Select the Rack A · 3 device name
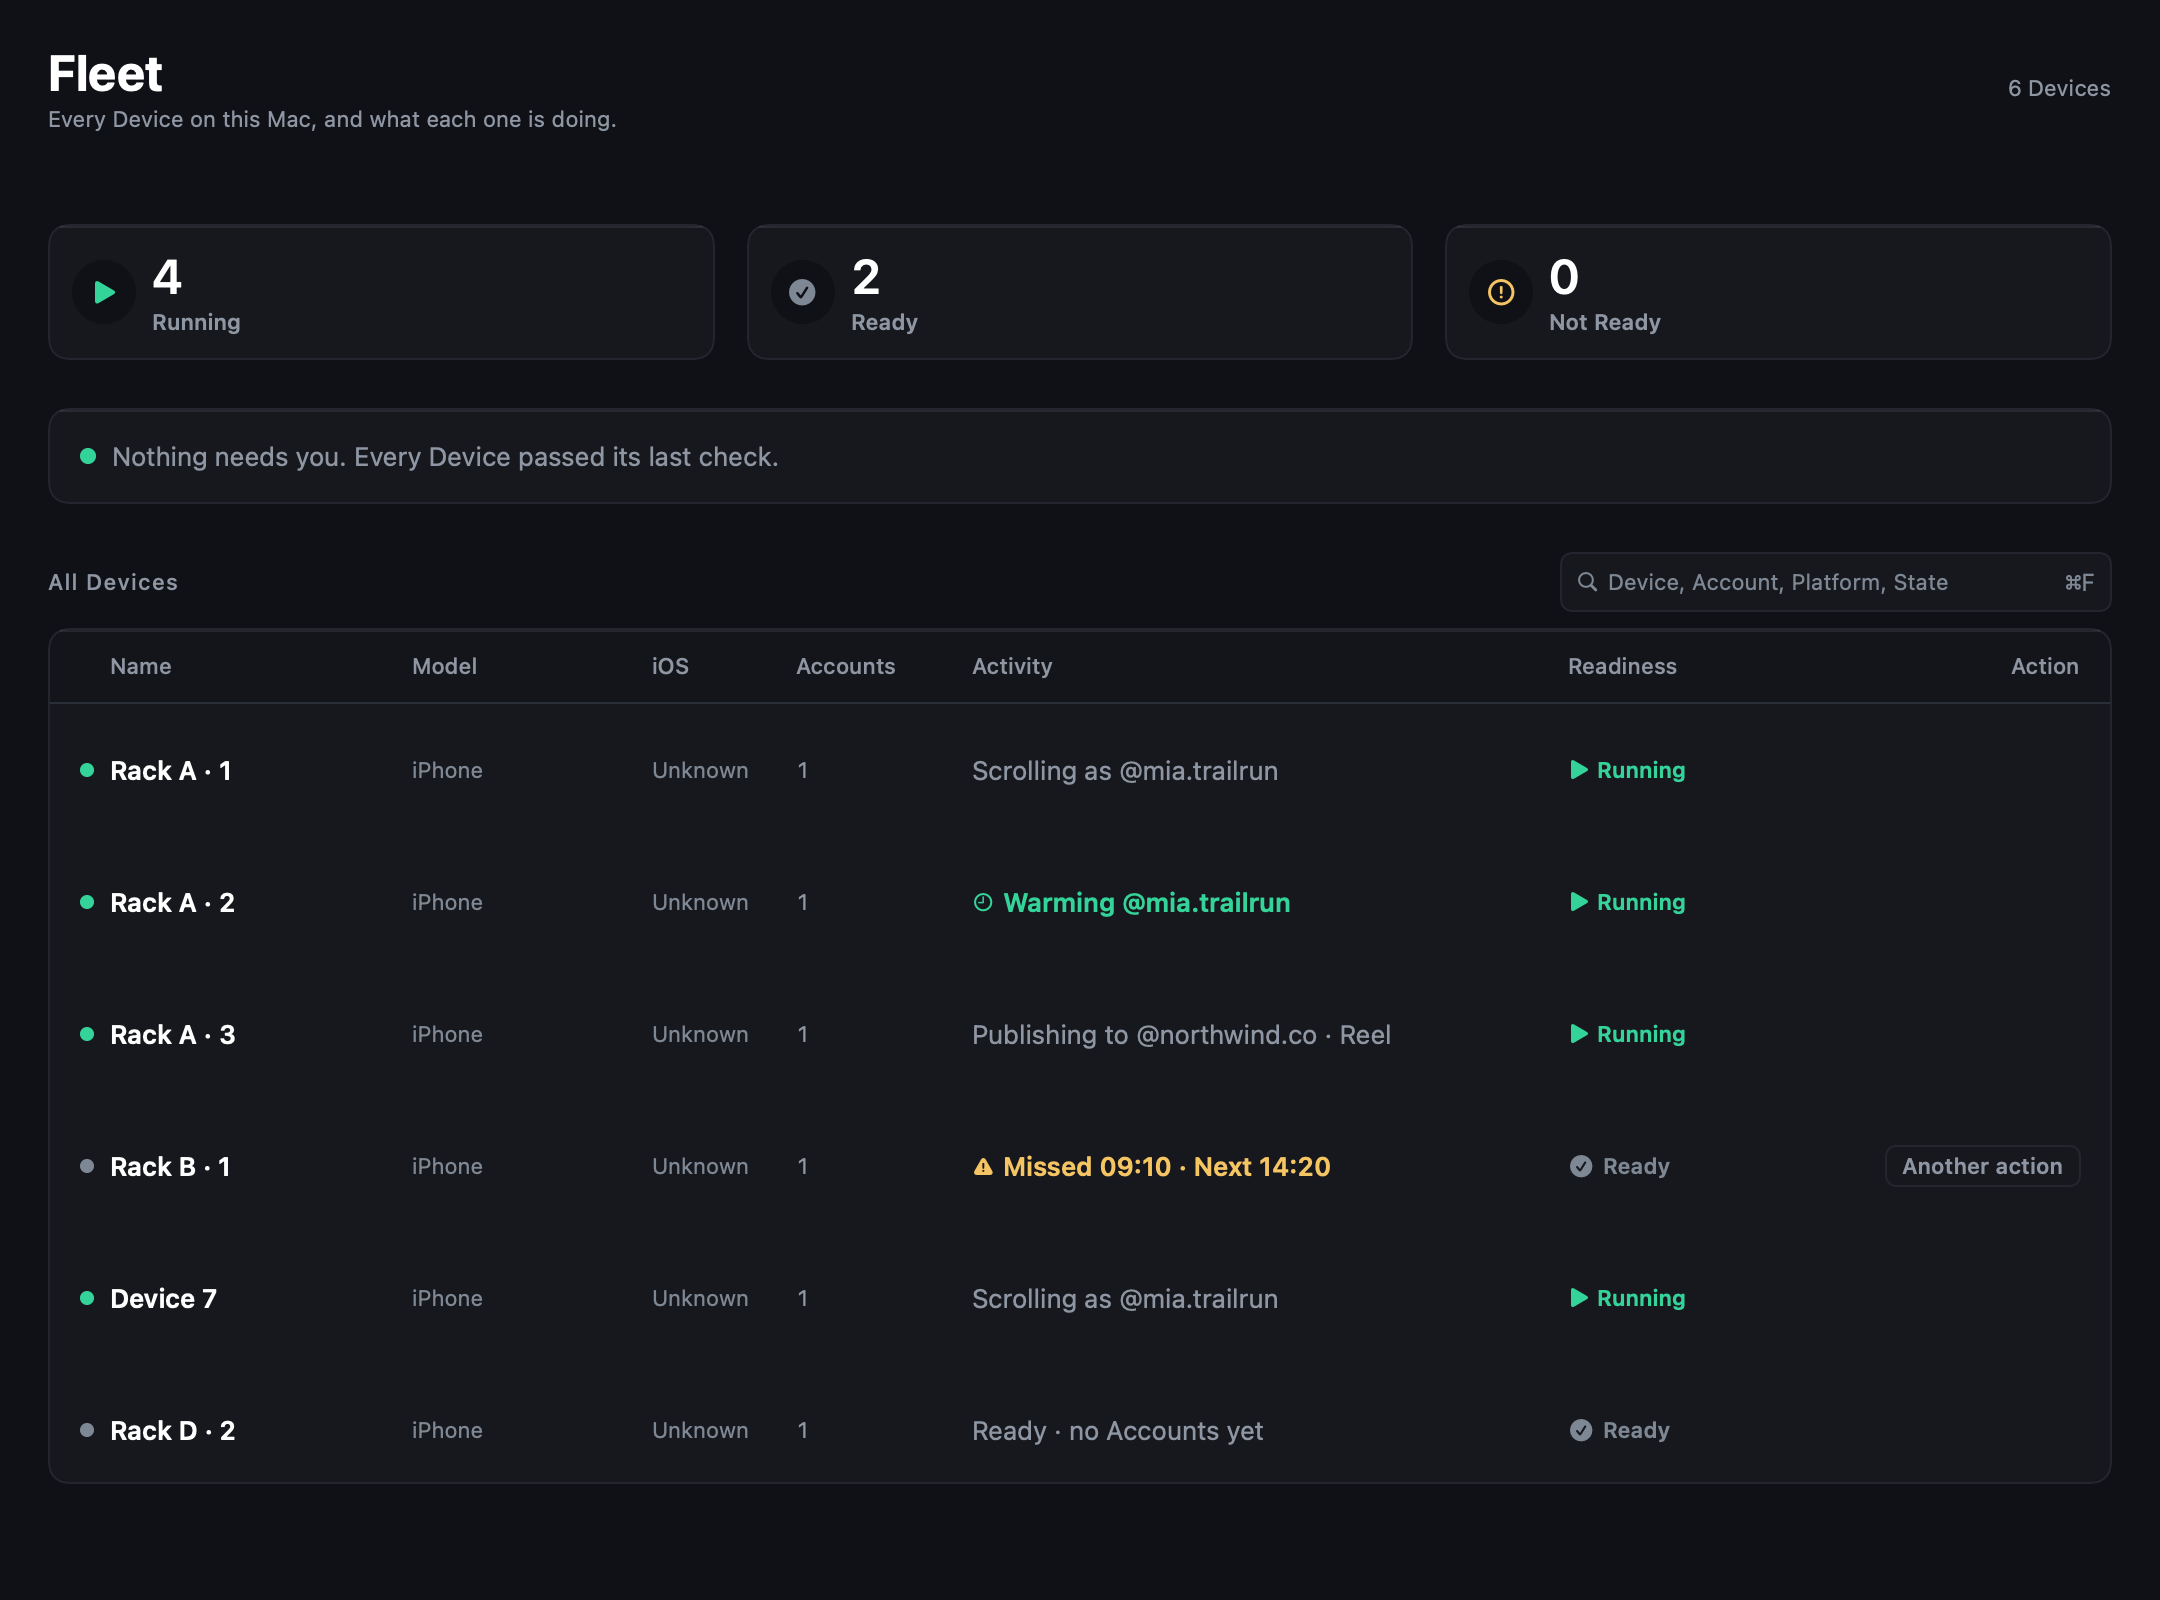 coord(173,1034)
